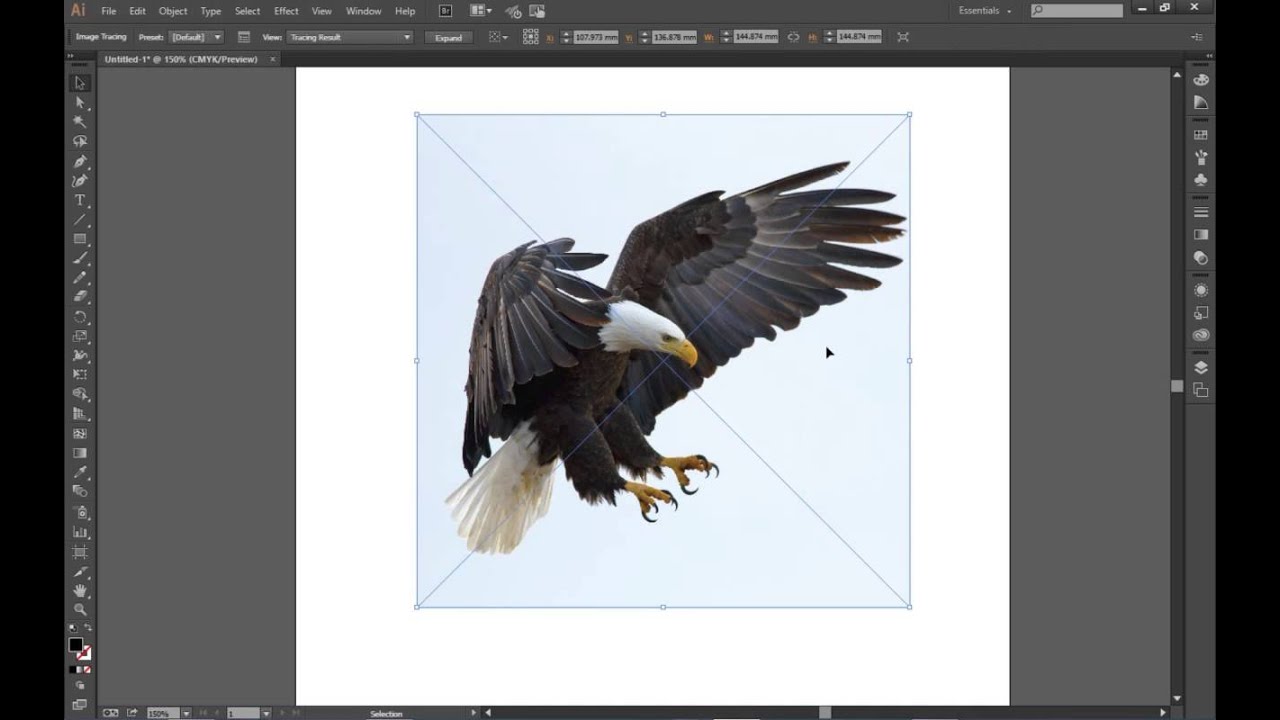Screen dimensions: 1280x720
Task: Open the Color Guide panel
Action: coord(1201,103)
